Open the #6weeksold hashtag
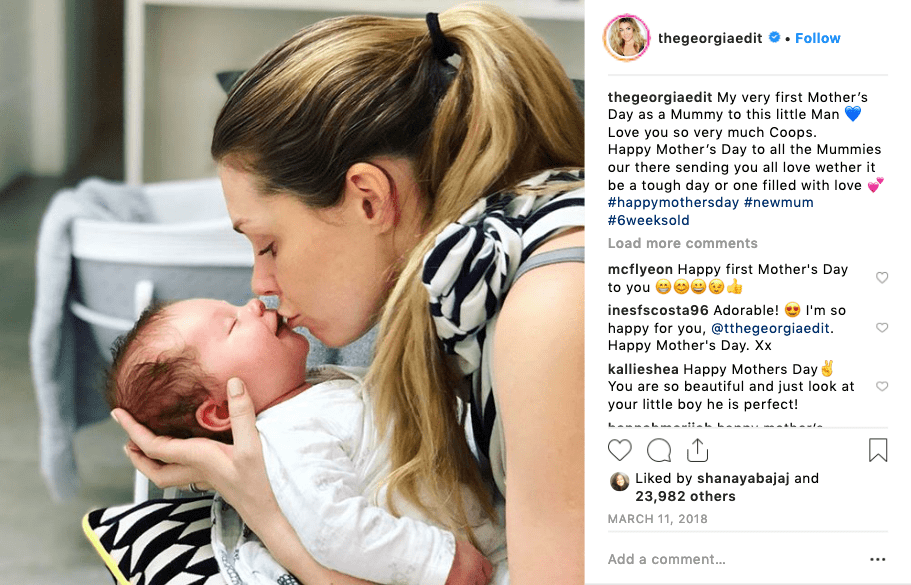This screenshot has width=911, height=585. click(x=648, y=221)
